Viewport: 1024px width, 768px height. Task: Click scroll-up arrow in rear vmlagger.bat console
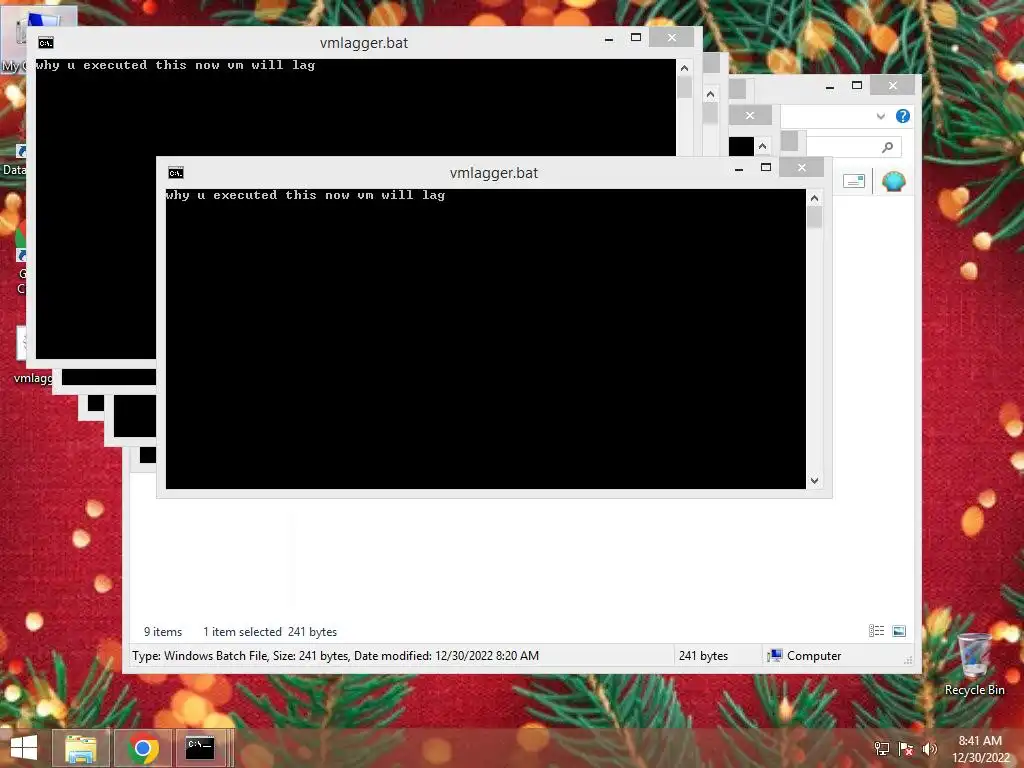click(x=684, y=68)
